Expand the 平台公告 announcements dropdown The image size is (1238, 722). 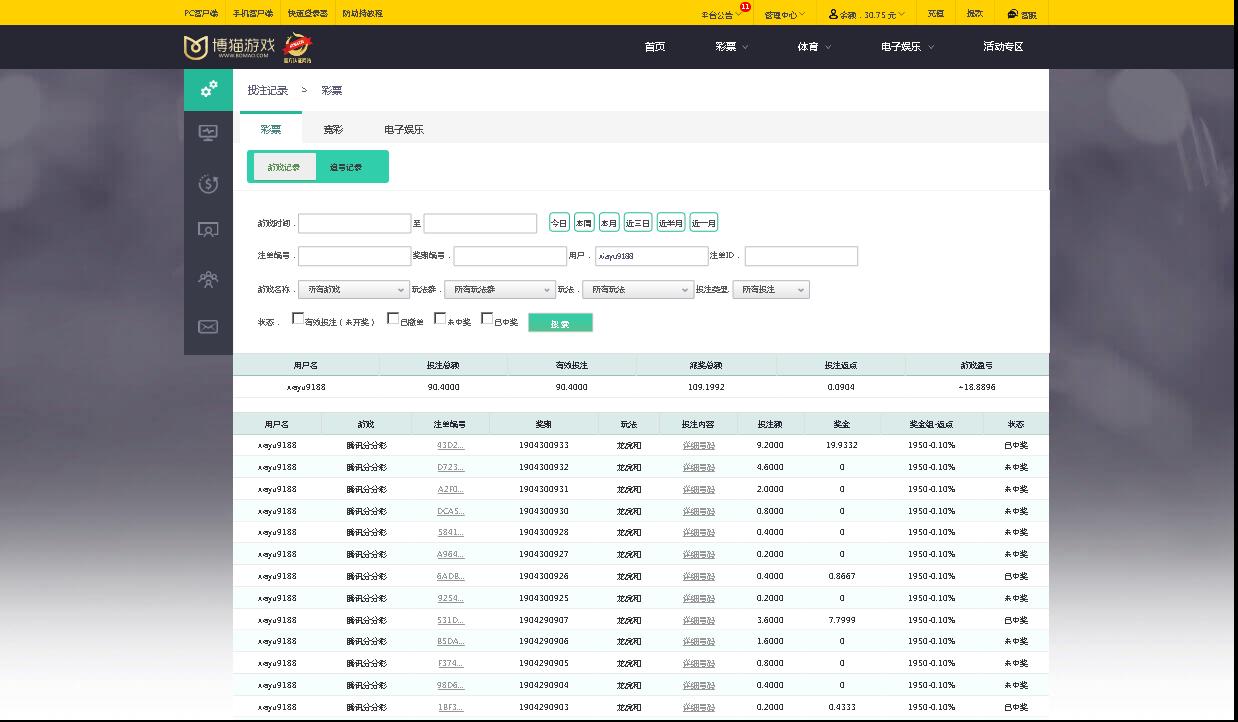(x=722, y=14)
